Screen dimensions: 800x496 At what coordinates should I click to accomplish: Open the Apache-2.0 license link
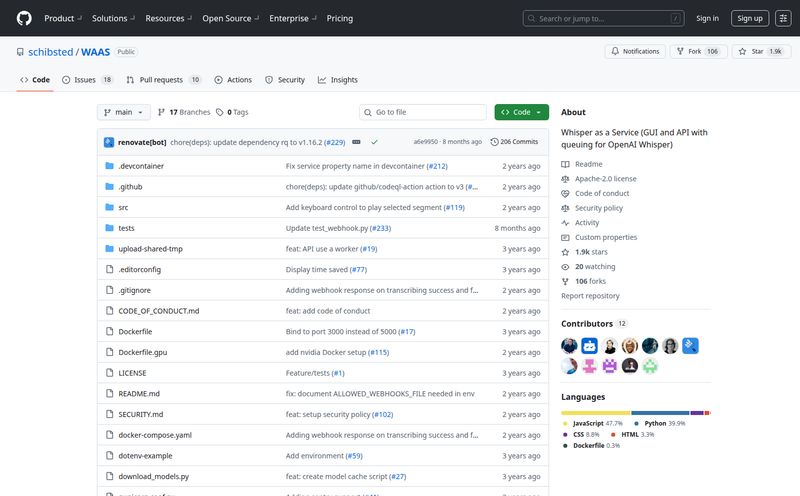pyautogui.click(x=605, y=179)
